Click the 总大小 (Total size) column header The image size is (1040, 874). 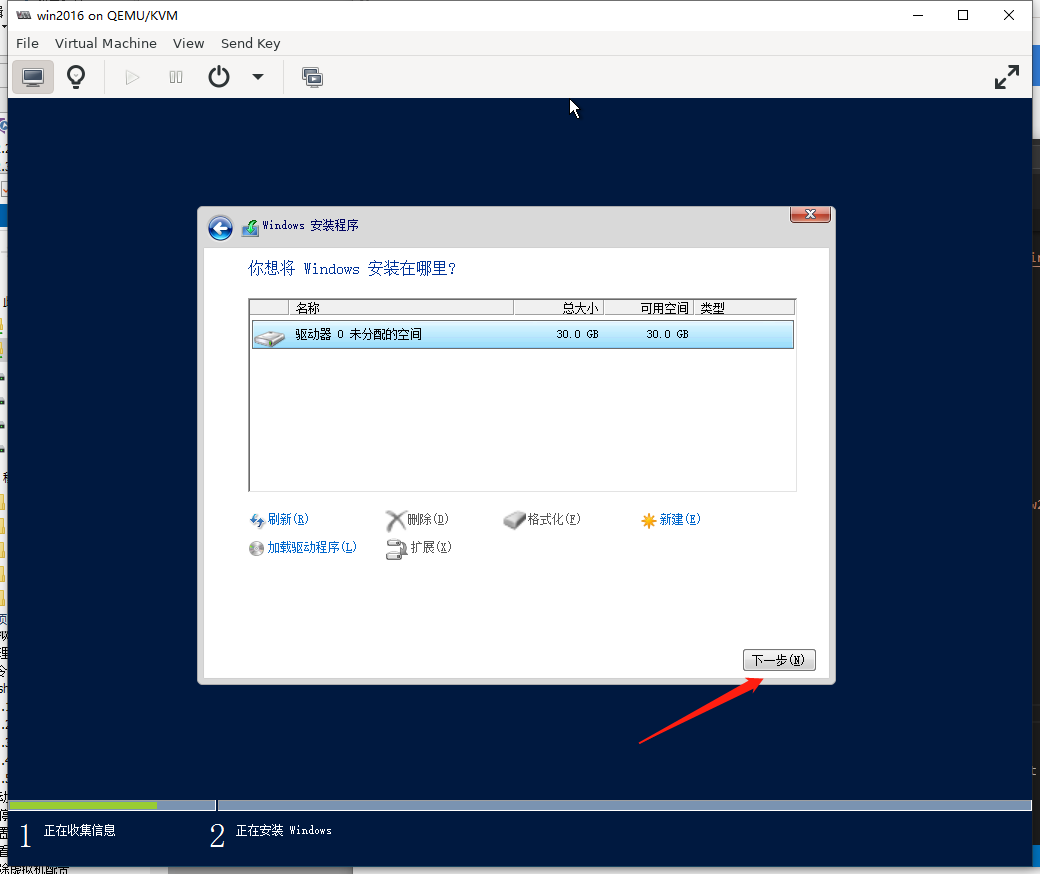558,308
